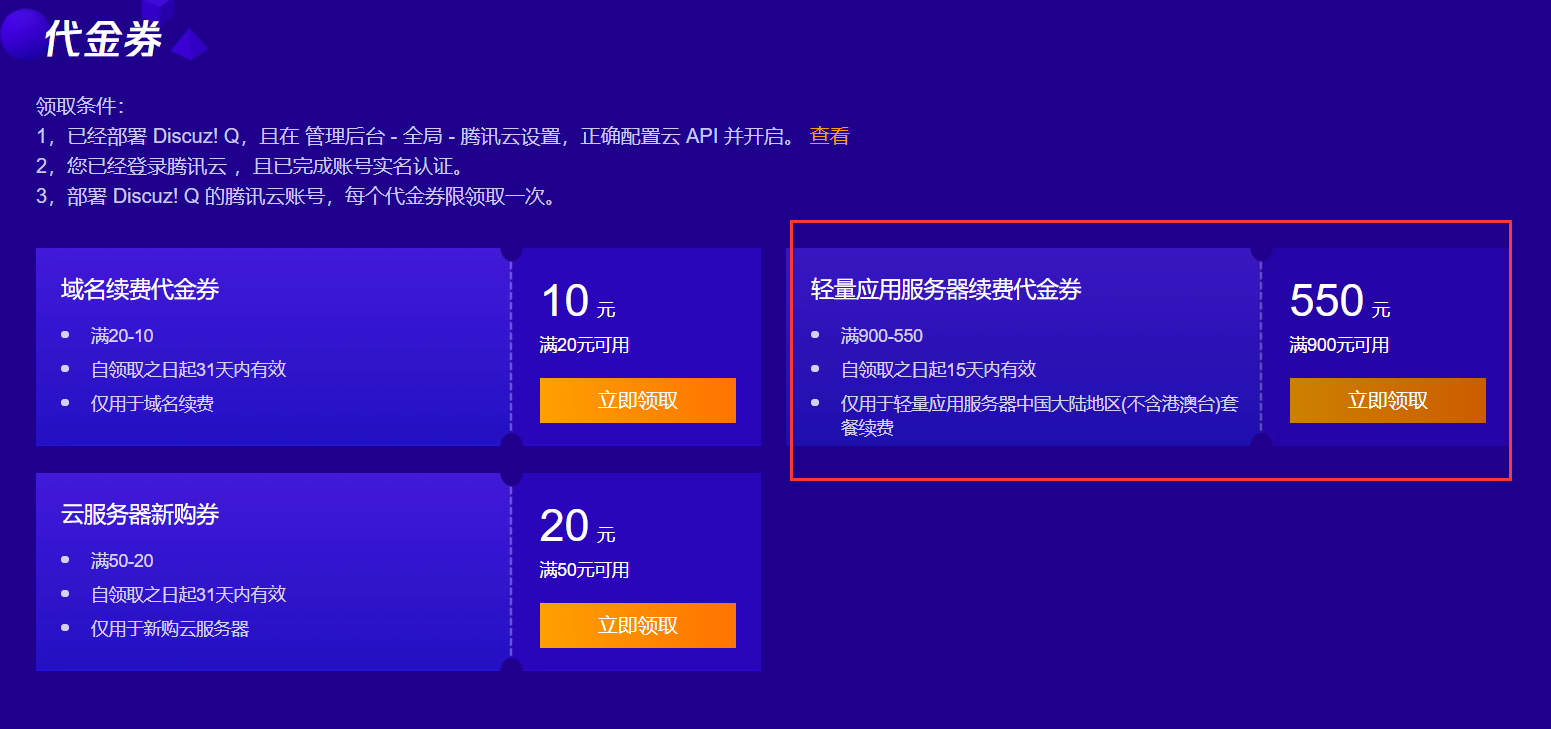This screenshot has width=1551, height=729.
Task: Click the 满50元可用 label
Action: (584, 571)
